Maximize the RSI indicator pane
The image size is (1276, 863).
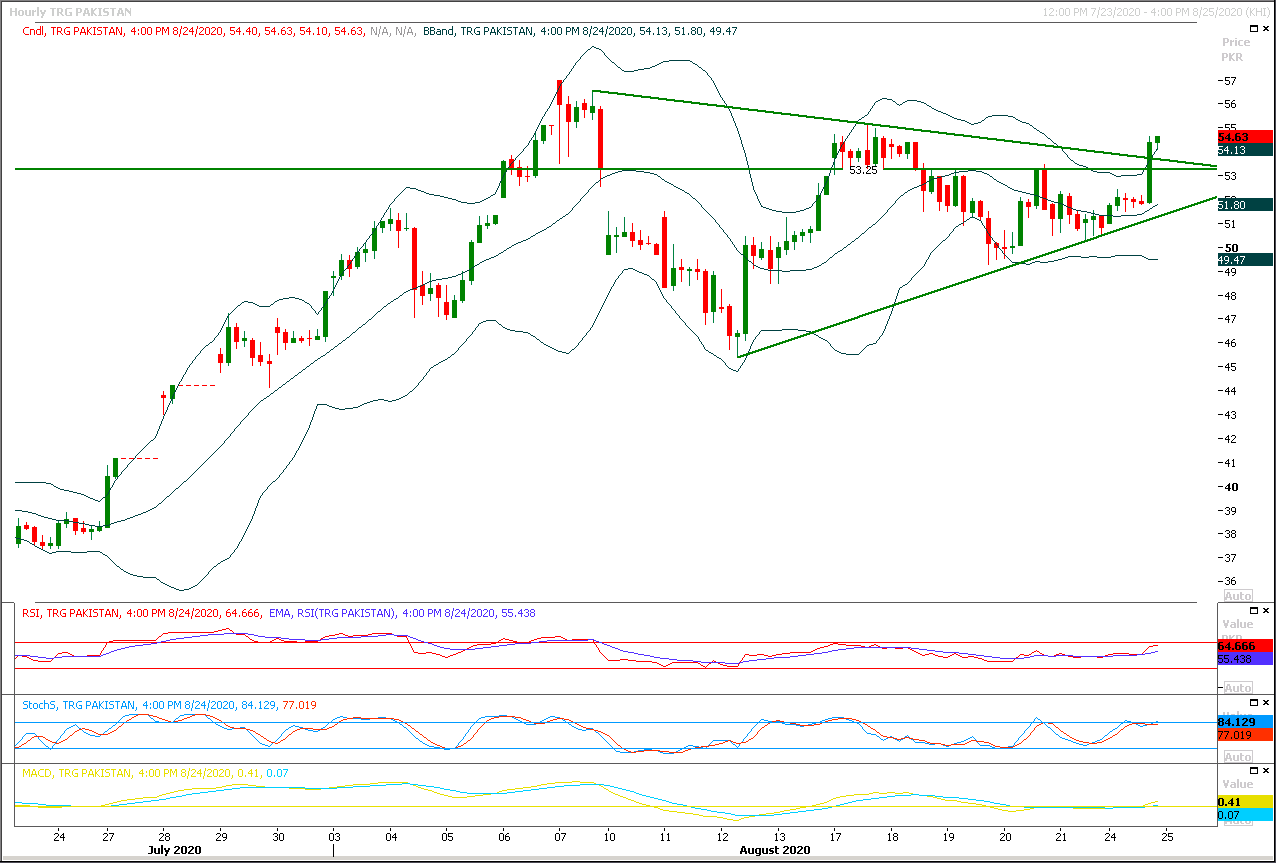point(1254,610)
